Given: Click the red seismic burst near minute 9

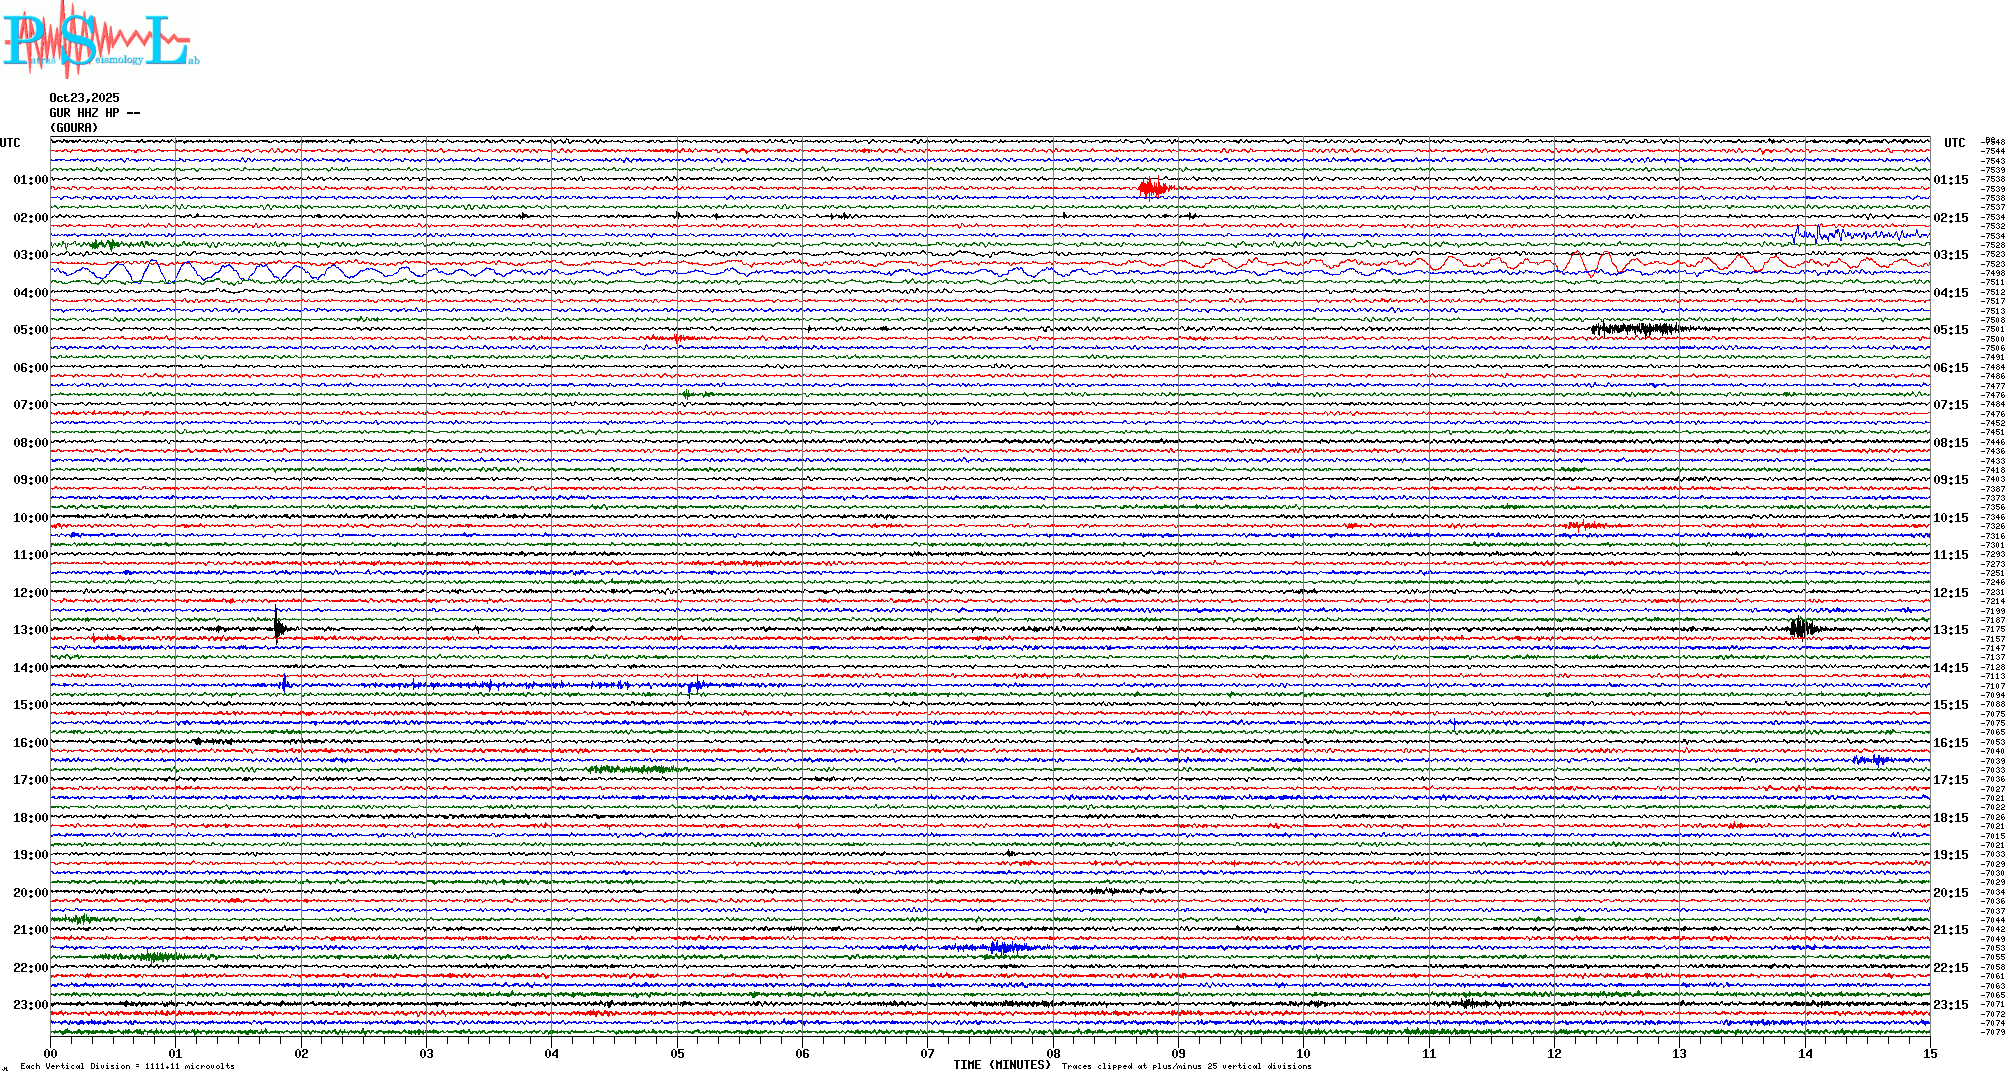Looking at the screenshot, I should click(1152, 188).
